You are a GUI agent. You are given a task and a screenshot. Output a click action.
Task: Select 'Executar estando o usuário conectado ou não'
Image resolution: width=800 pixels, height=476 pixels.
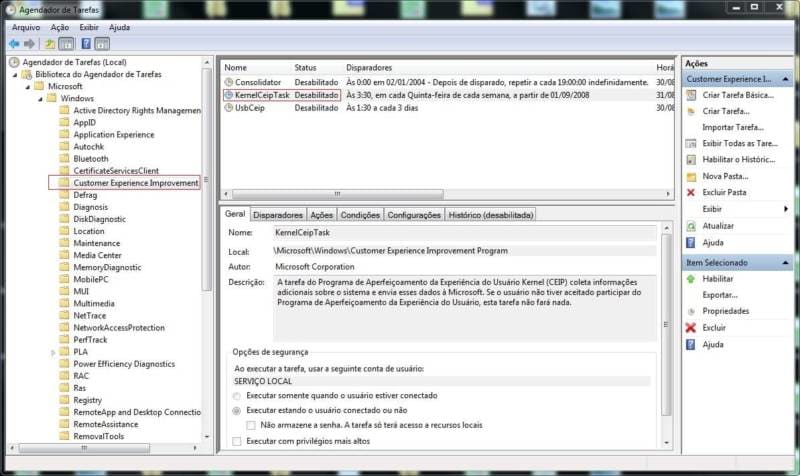(237, 411)
